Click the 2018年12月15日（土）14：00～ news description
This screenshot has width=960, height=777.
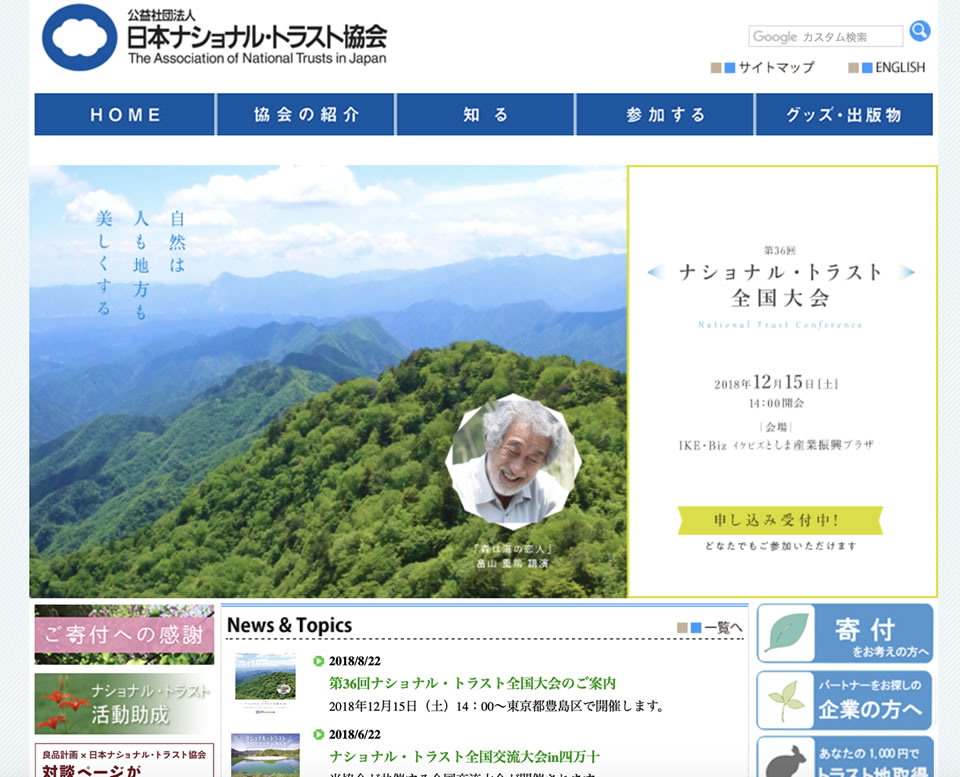497,706
